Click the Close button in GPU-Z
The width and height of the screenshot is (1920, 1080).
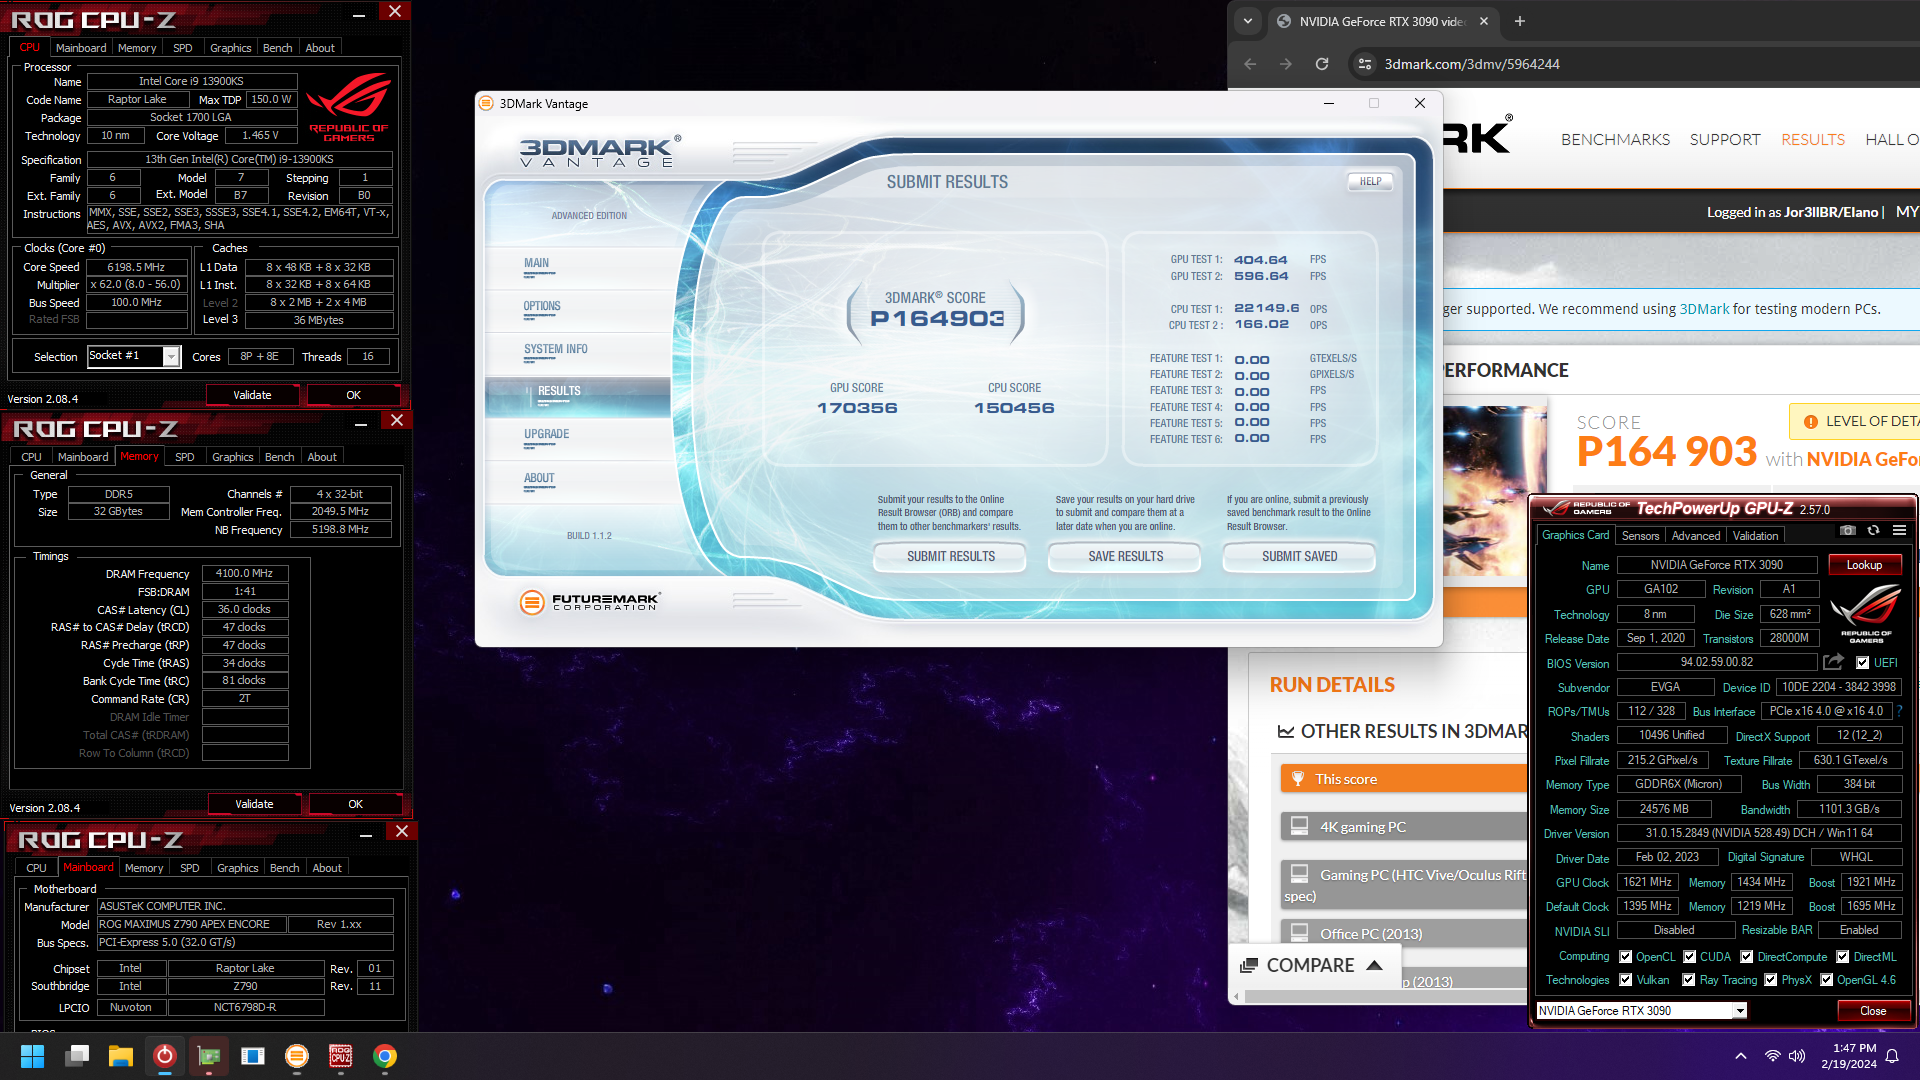[x=1873, y=1011]
